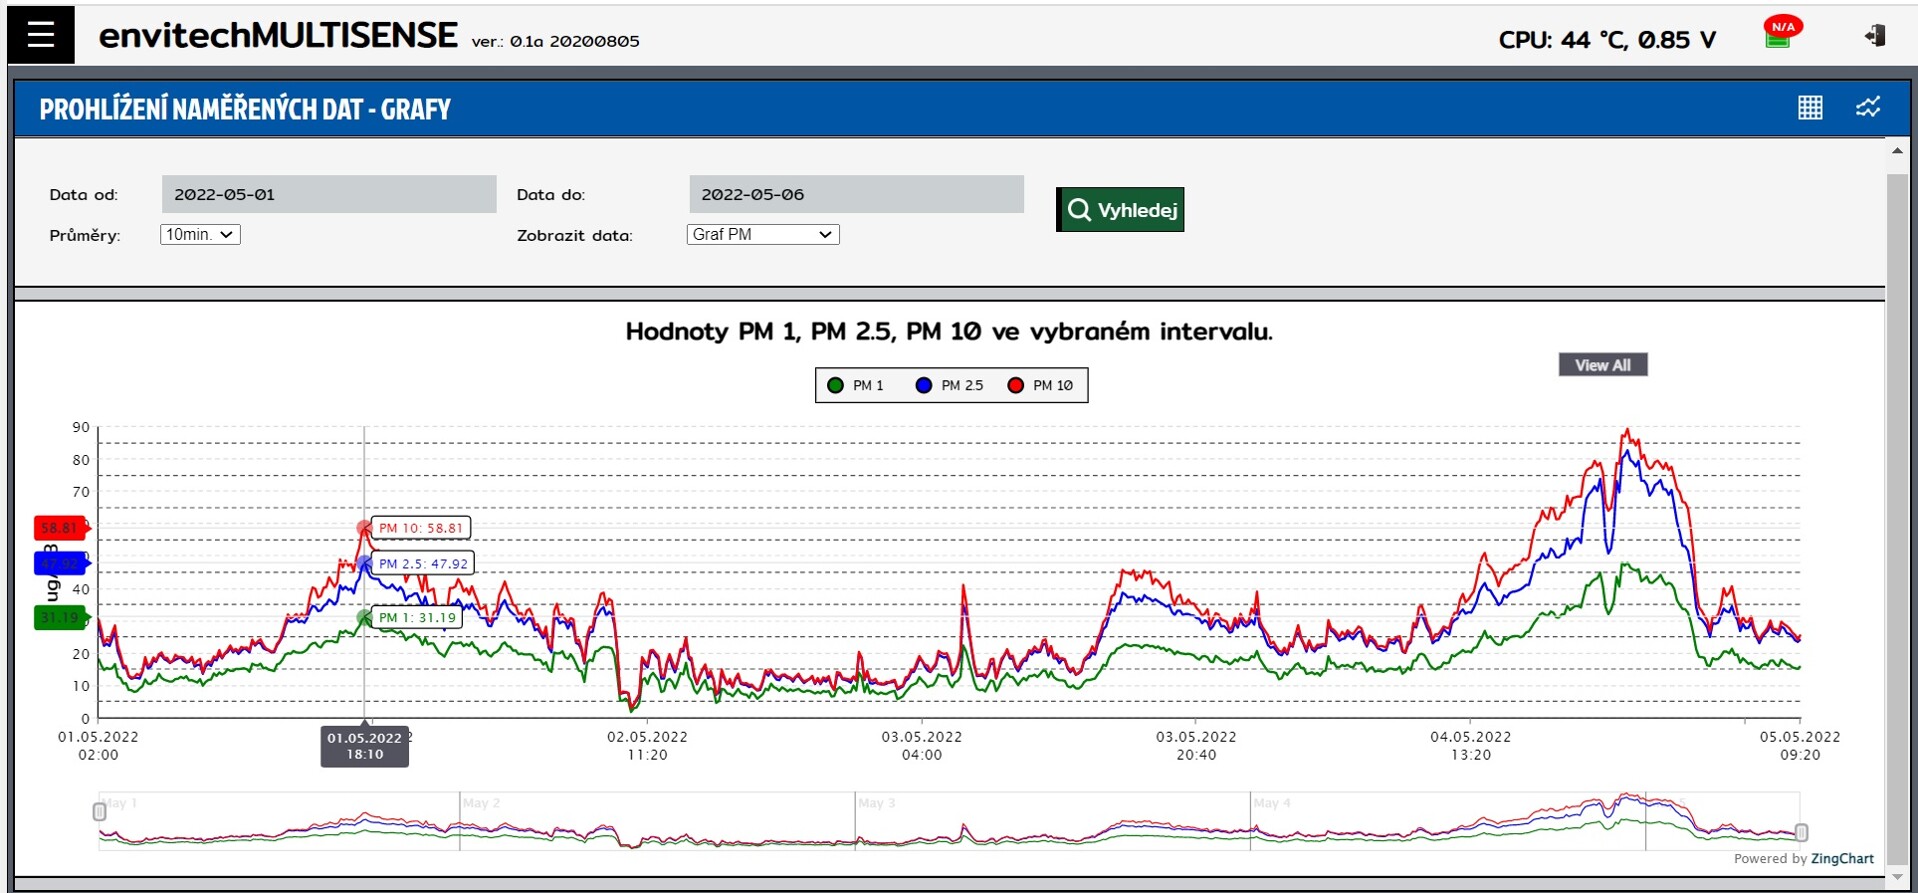Click x-axis label 01.05.2022 02:00

pyautogui.click(x=98, y=746)
